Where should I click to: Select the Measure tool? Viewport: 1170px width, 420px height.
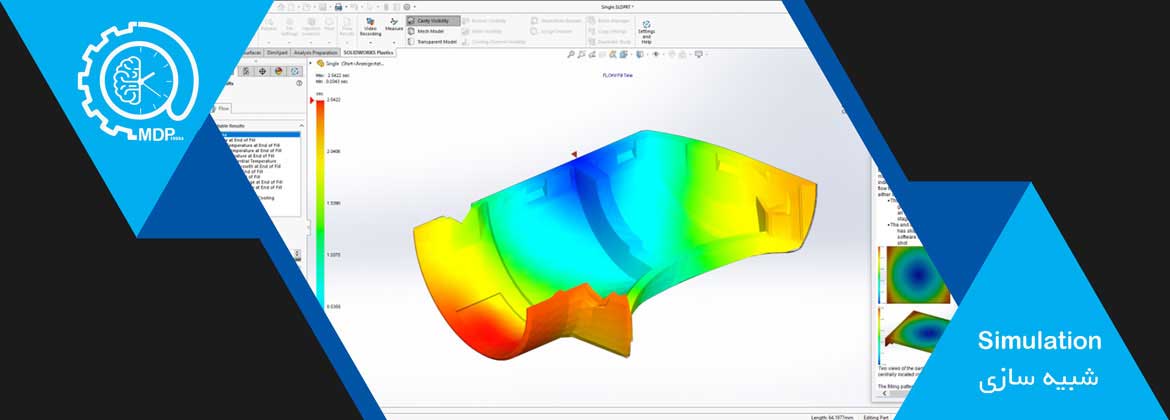(x=394, y=23)
